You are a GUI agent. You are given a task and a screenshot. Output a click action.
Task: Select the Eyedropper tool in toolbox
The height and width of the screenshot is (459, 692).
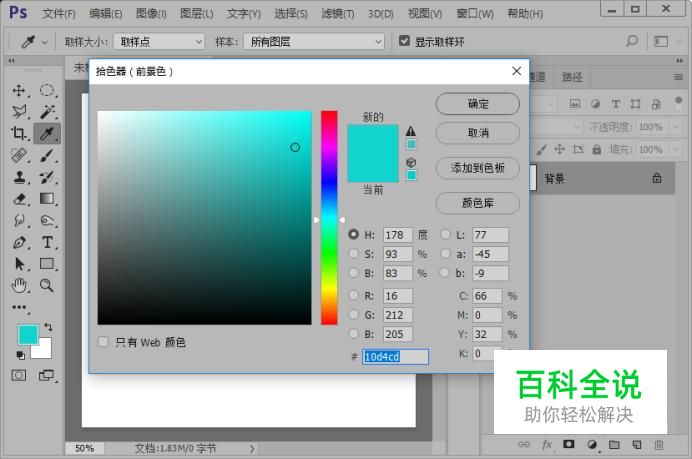47,133
